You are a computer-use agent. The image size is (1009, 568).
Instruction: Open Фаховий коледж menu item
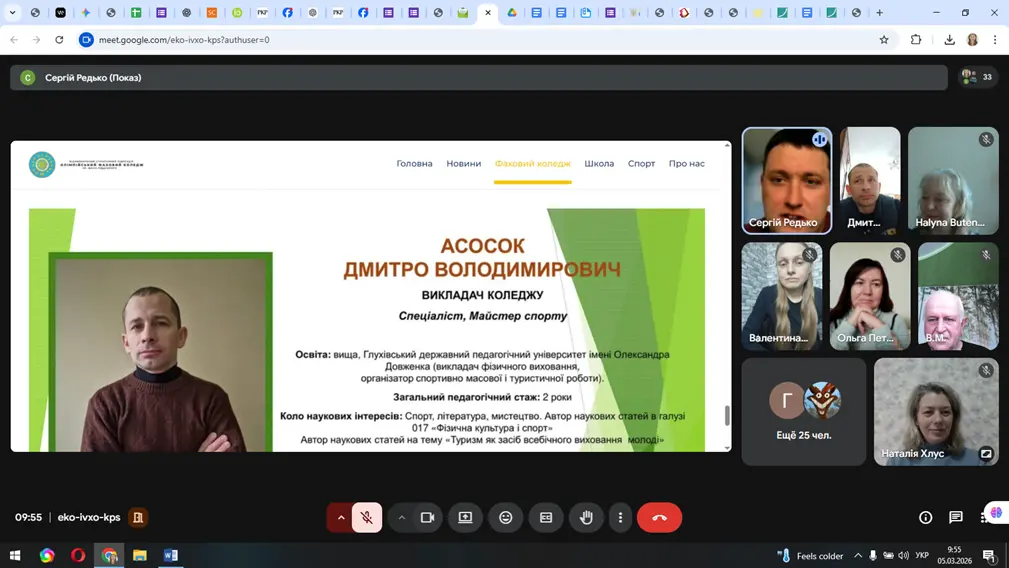(x=533, y=163)
